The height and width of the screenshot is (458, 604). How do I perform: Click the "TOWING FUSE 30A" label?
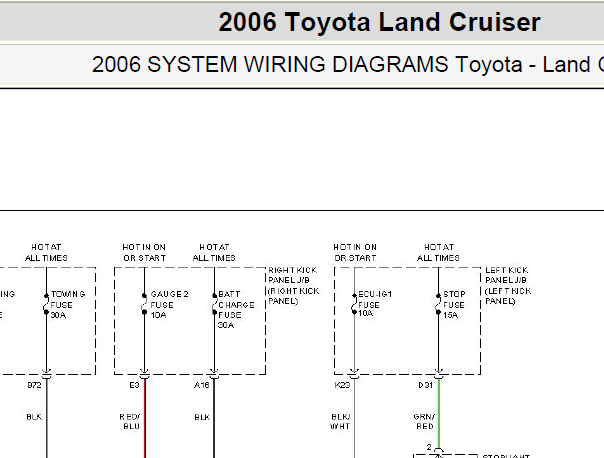pos(68,304)
